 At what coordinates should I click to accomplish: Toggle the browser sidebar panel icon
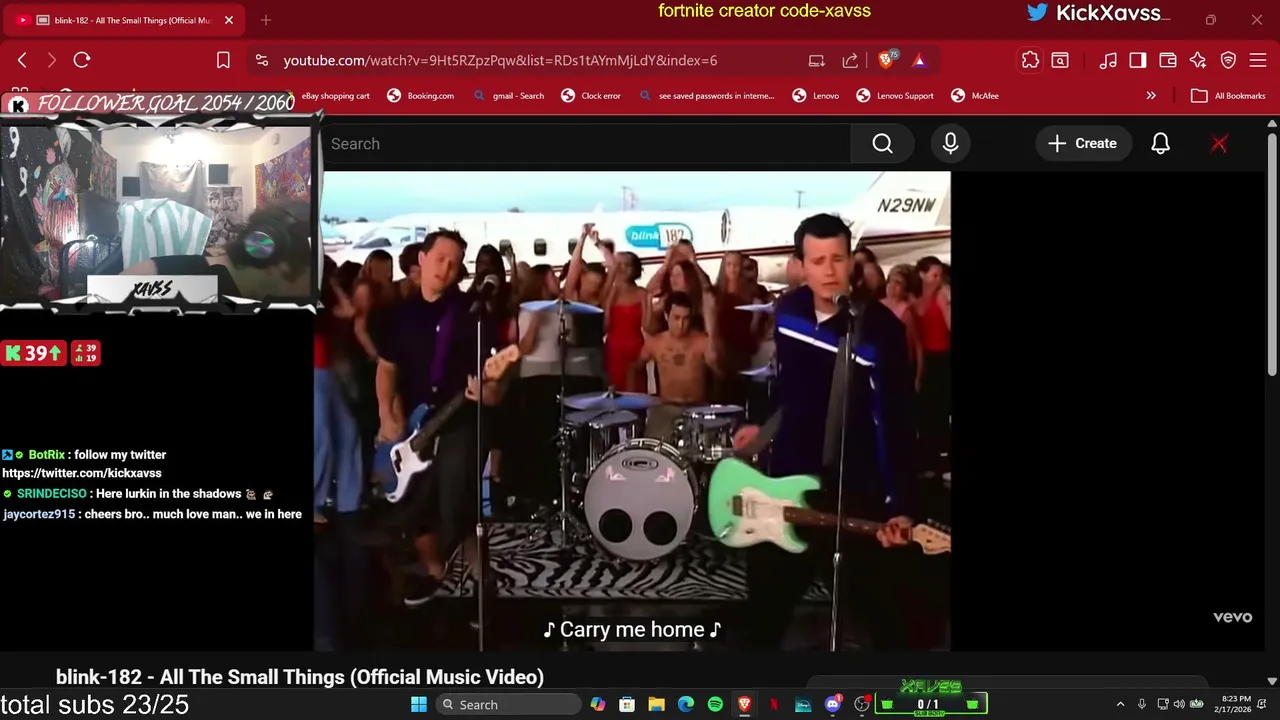click(1138, 60)
